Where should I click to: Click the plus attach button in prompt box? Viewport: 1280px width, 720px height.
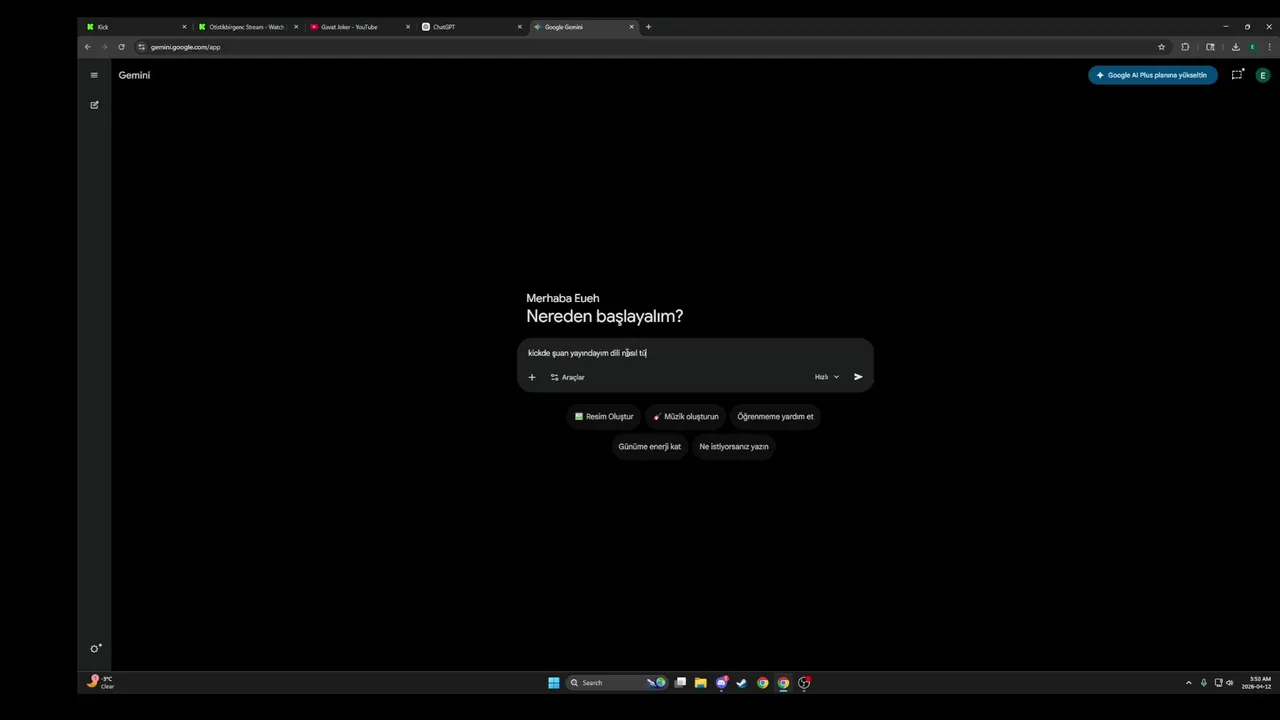click(x=532, y=377)
